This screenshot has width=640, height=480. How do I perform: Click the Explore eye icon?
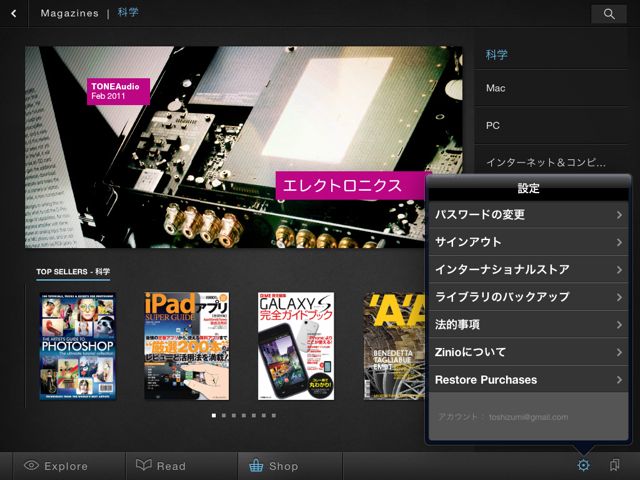(31, 465)
